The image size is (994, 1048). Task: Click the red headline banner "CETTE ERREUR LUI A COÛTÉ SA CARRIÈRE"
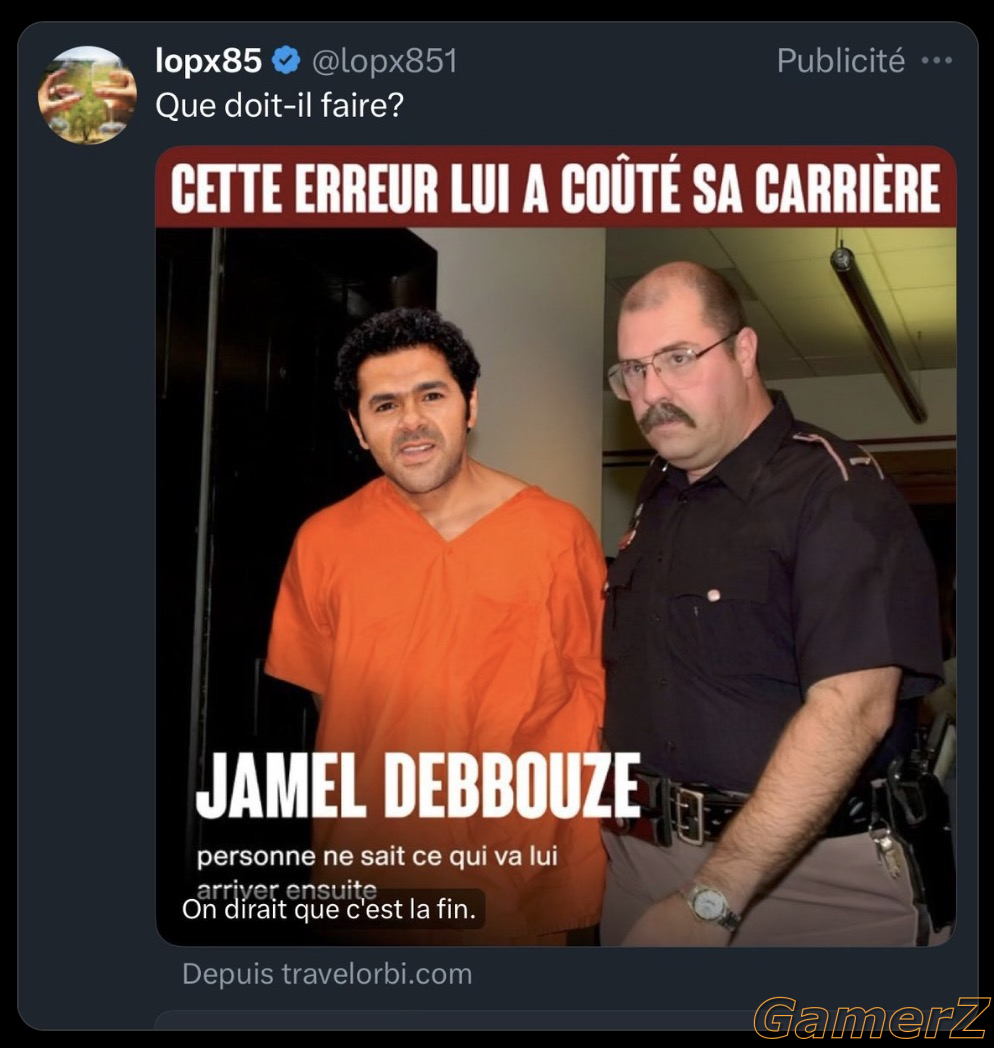click(555, 187)
